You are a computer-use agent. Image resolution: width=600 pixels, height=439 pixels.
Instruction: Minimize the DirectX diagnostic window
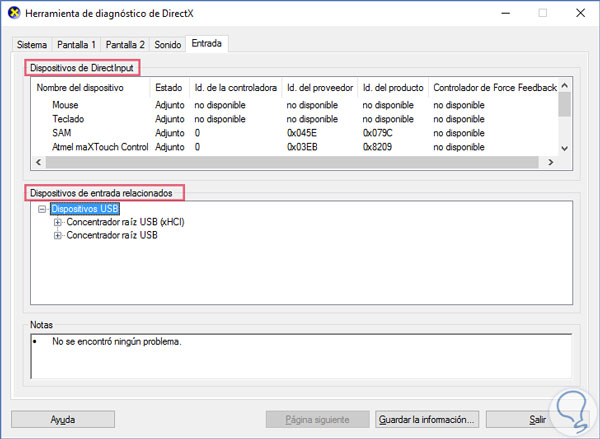[x=505, y=13]
